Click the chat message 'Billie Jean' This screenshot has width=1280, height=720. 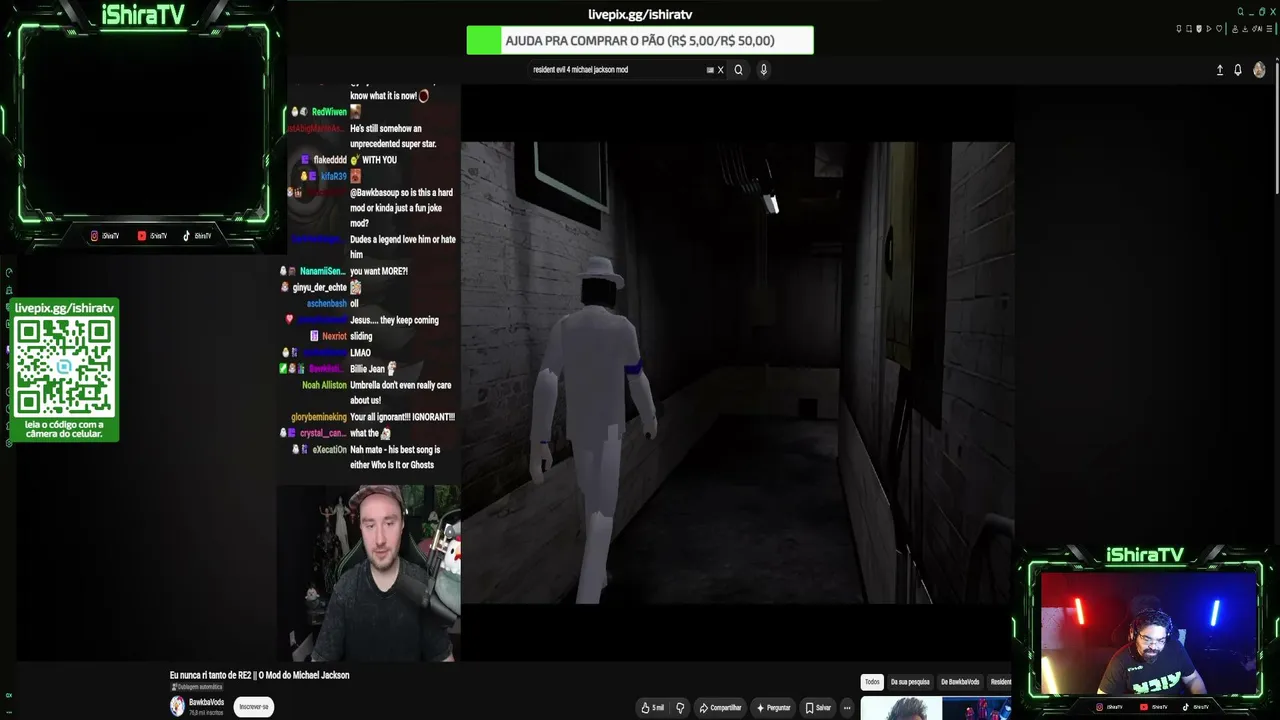367,369
